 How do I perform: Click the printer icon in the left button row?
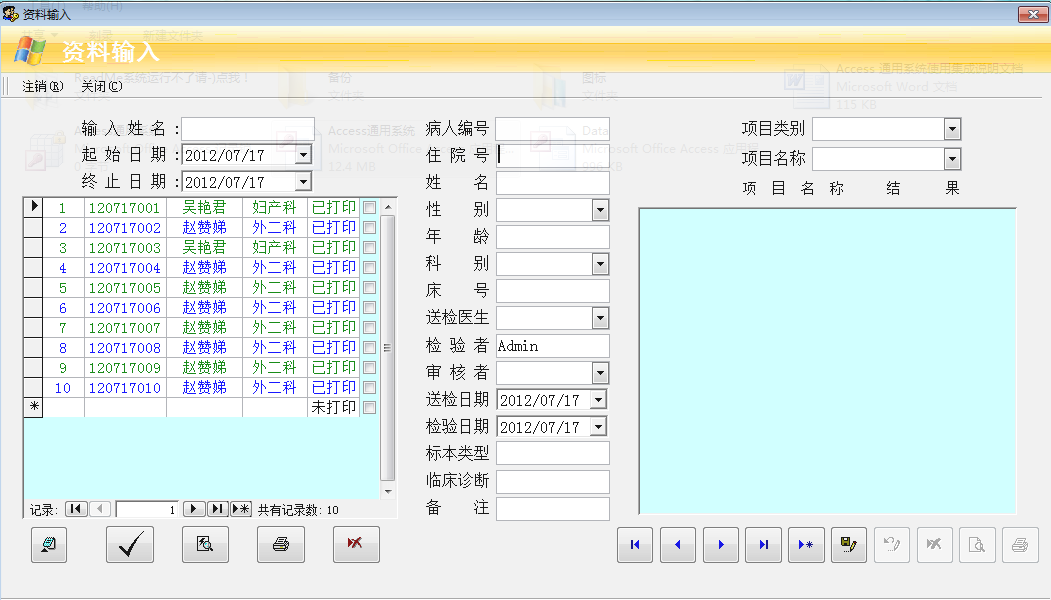click(x=281, y=544)
